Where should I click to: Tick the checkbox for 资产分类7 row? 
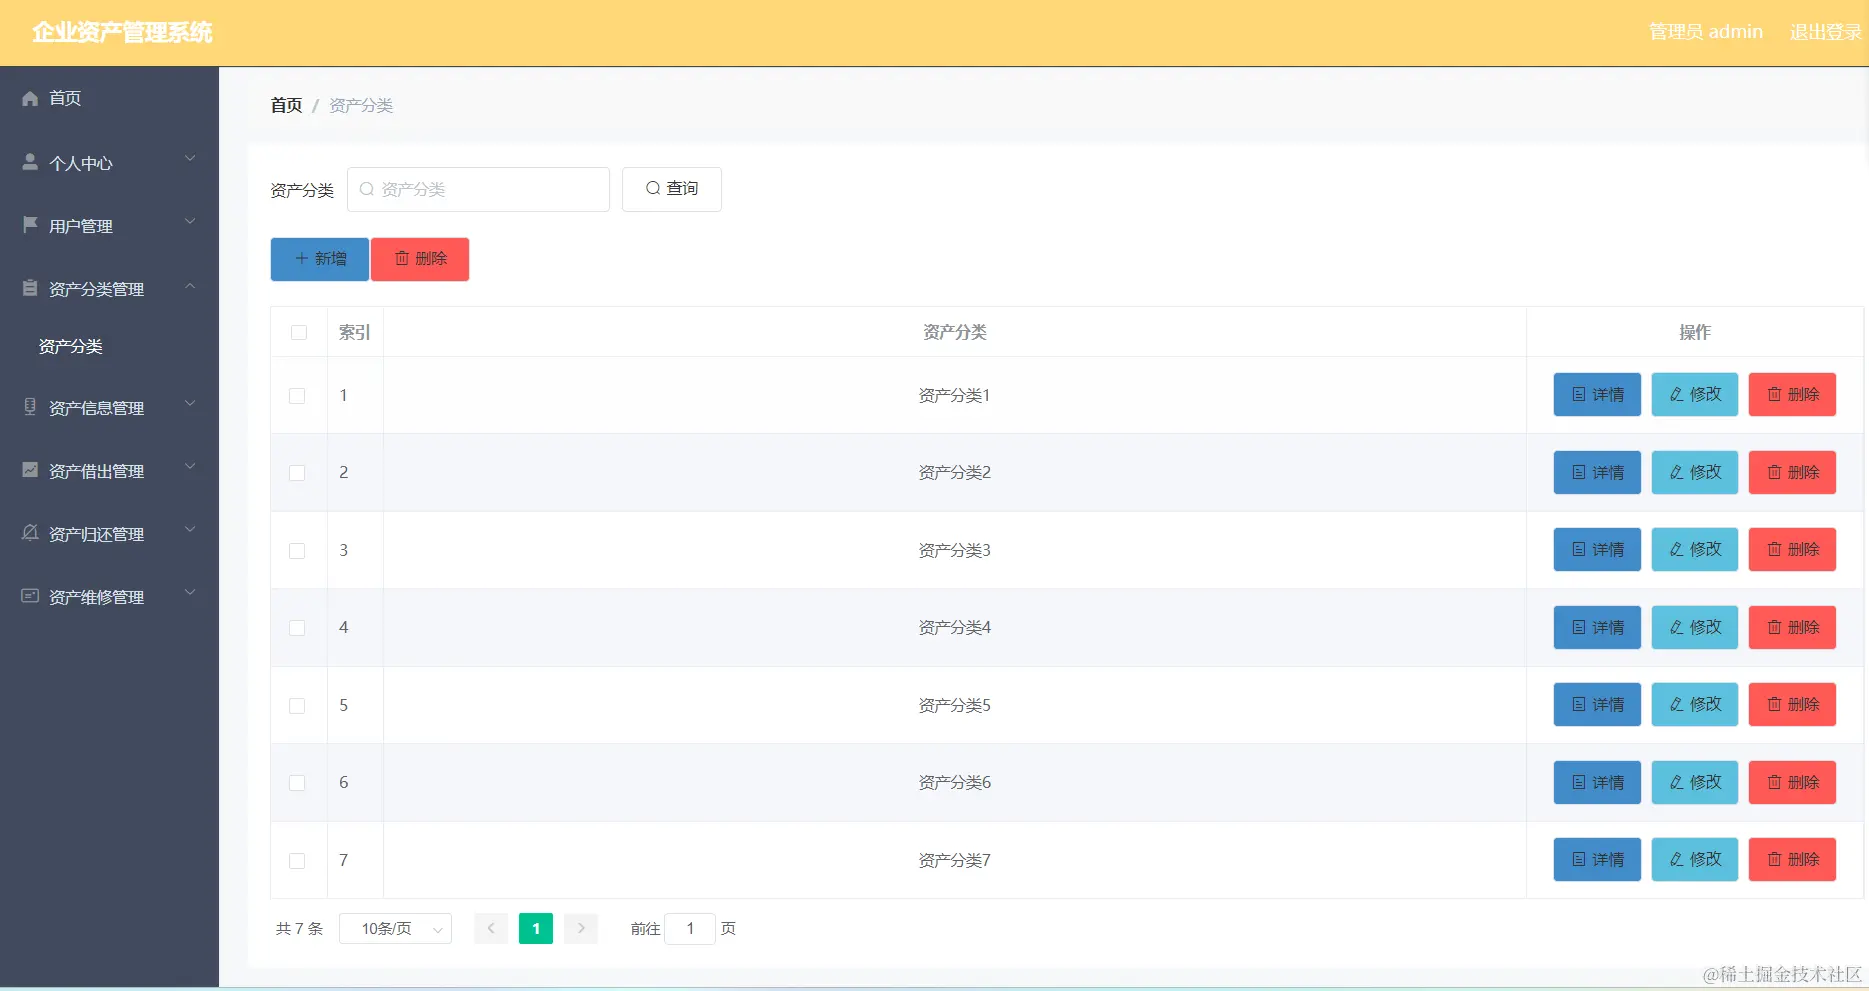(x=297, y=861)
